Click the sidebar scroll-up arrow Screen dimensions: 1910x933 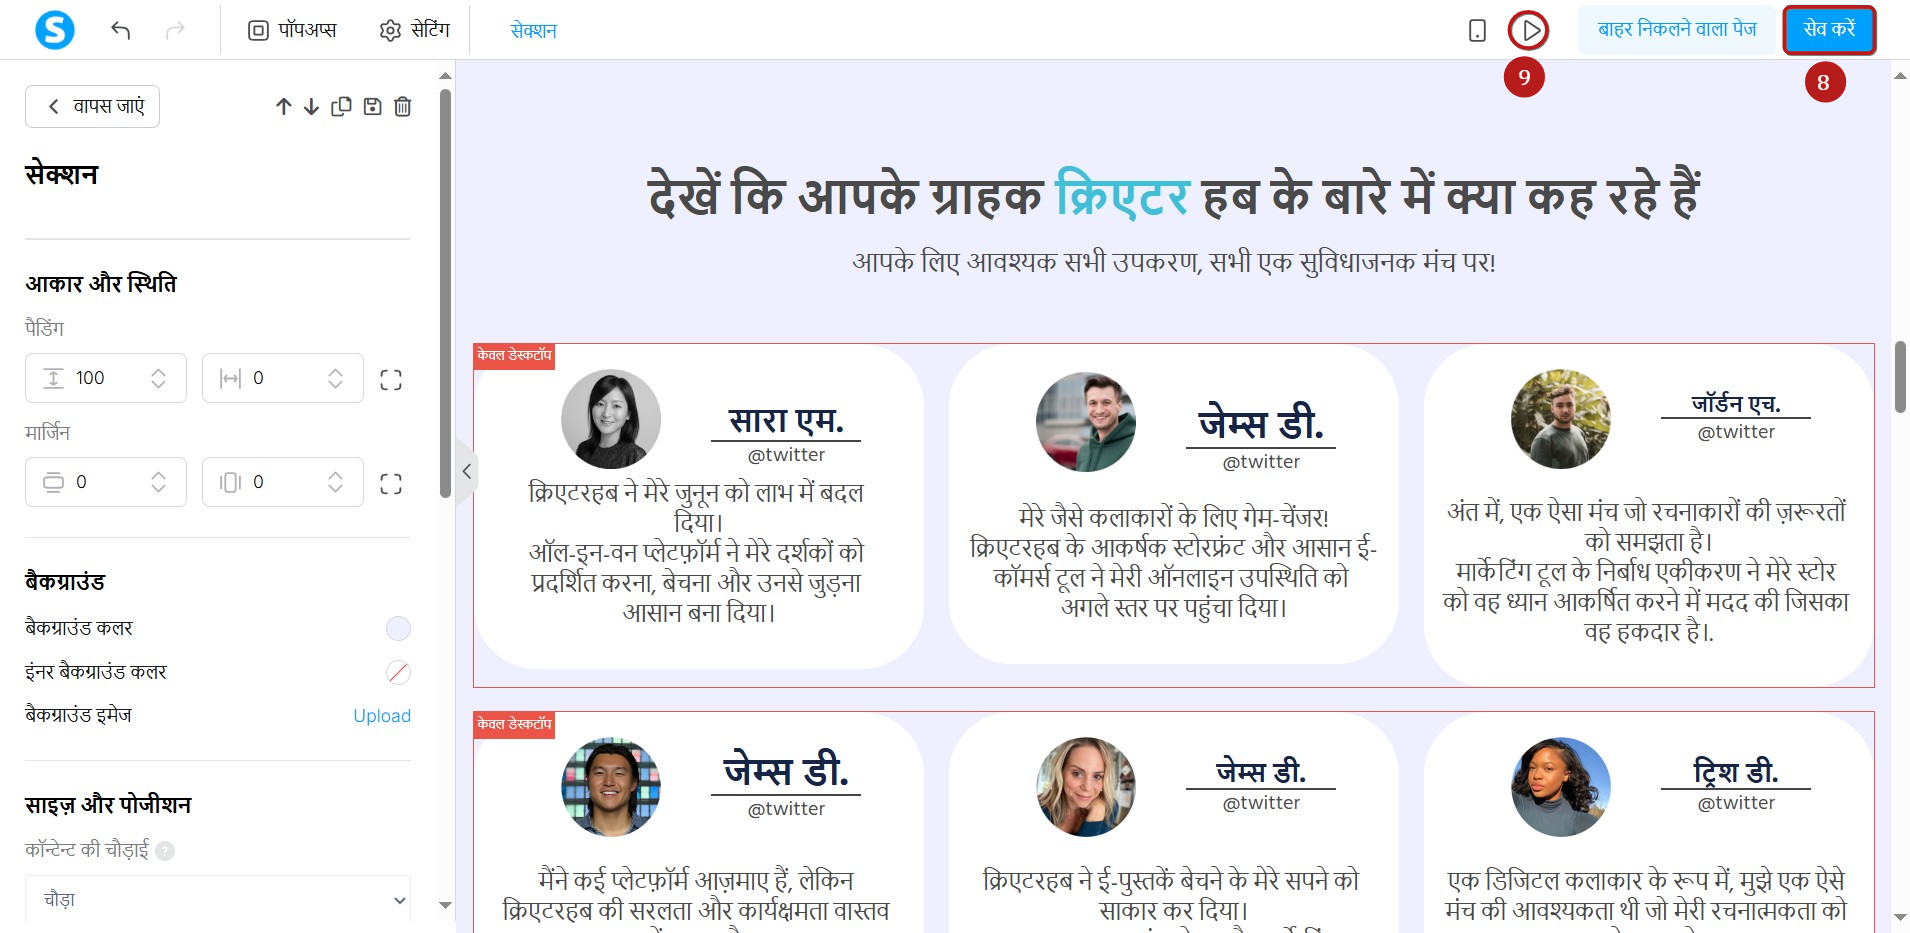445,76
